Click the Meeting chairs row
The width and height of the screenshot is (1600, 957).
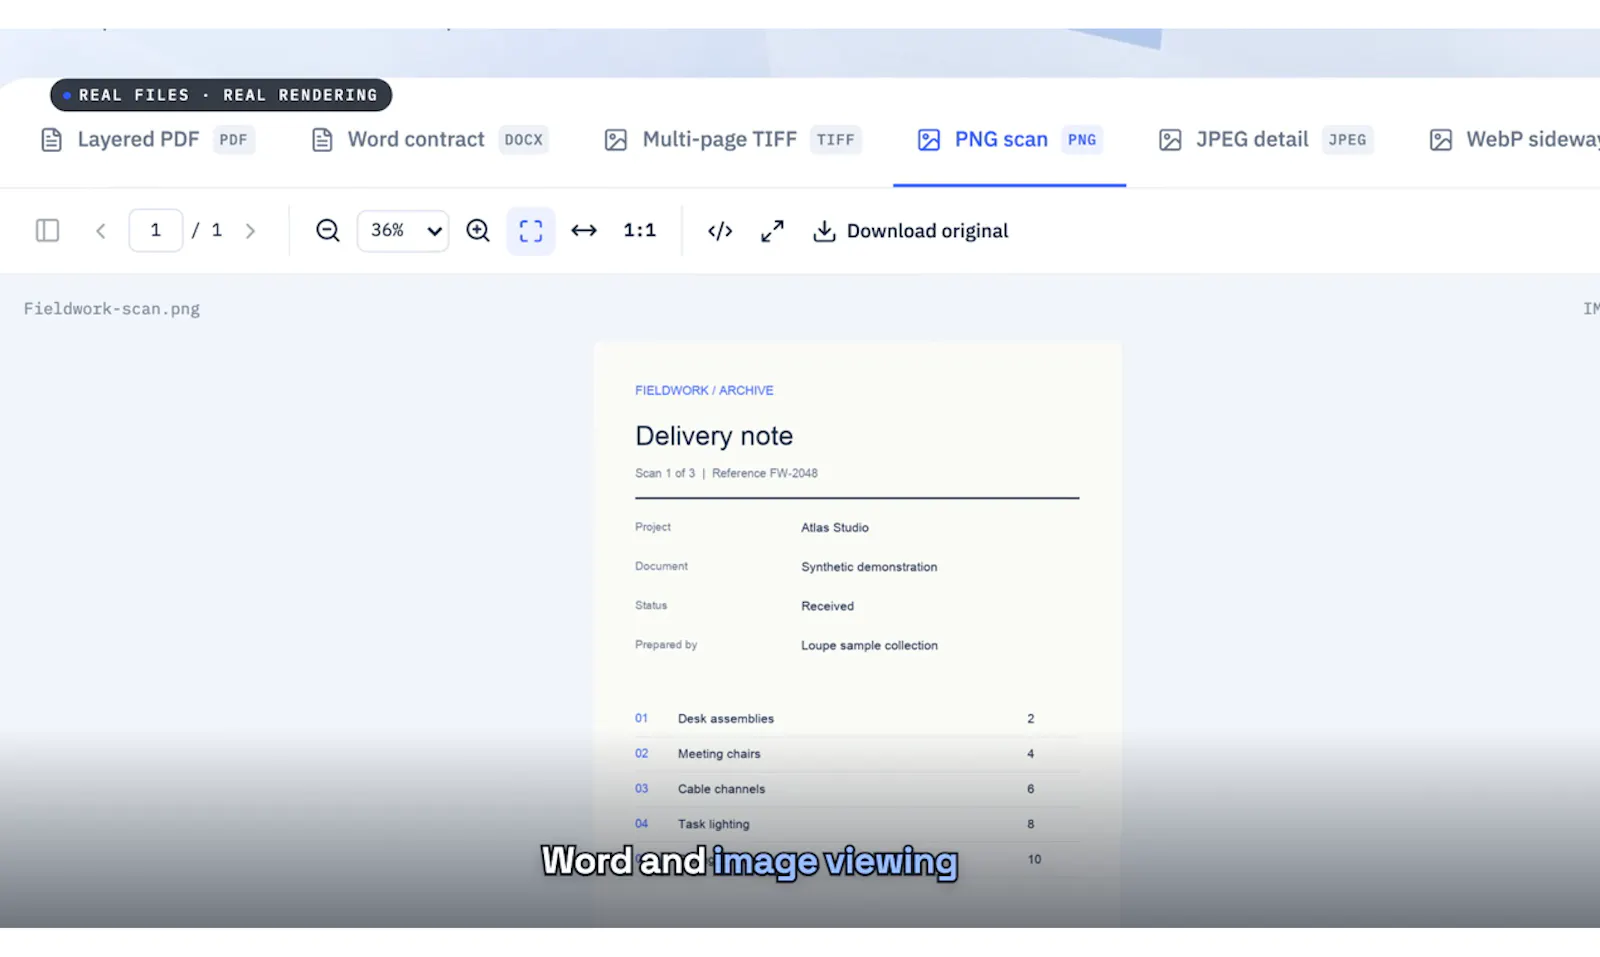point(857,754)
